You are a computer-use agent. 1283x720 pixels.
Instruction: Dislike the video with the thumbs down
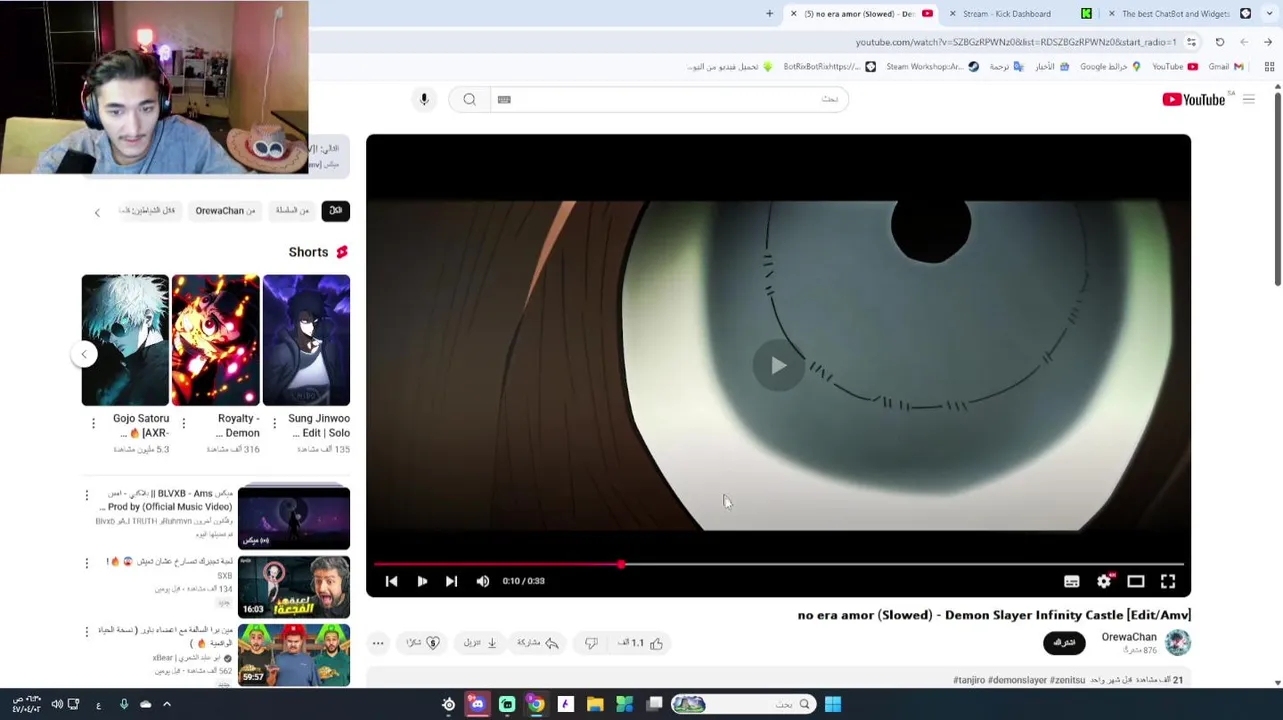pyautogui.click(x=591, y=643)
